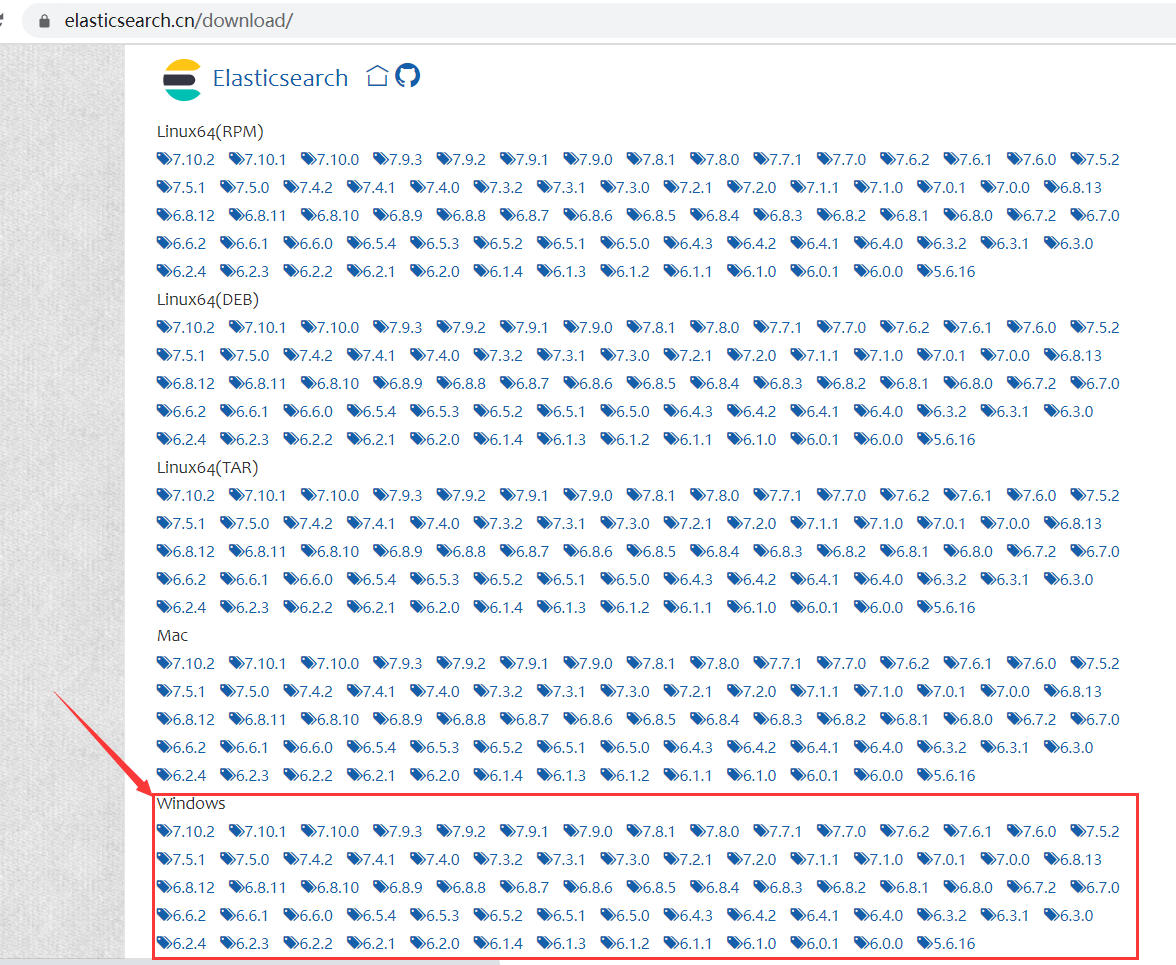Viewport: 1176px width, 965px height.
Task: Download Linux64 RPM version 7.10.2
Action: coord(185,160)
